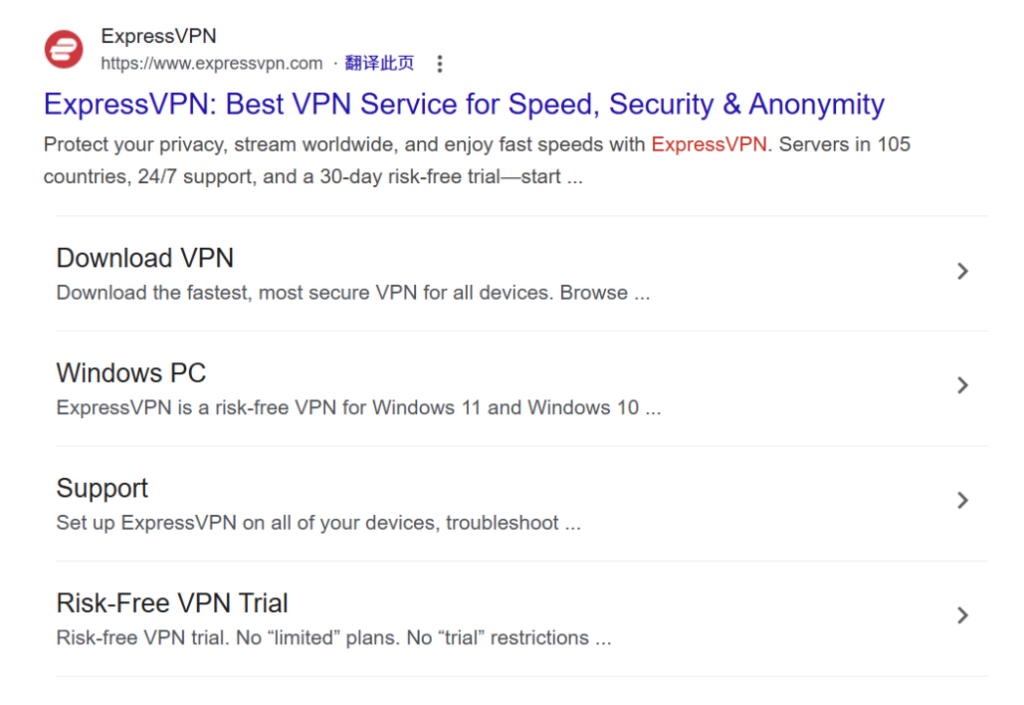Open the ExpressVPN: Best VPN Service headline link
This screenshot has height=705, width=1024.
coord(464,104)
